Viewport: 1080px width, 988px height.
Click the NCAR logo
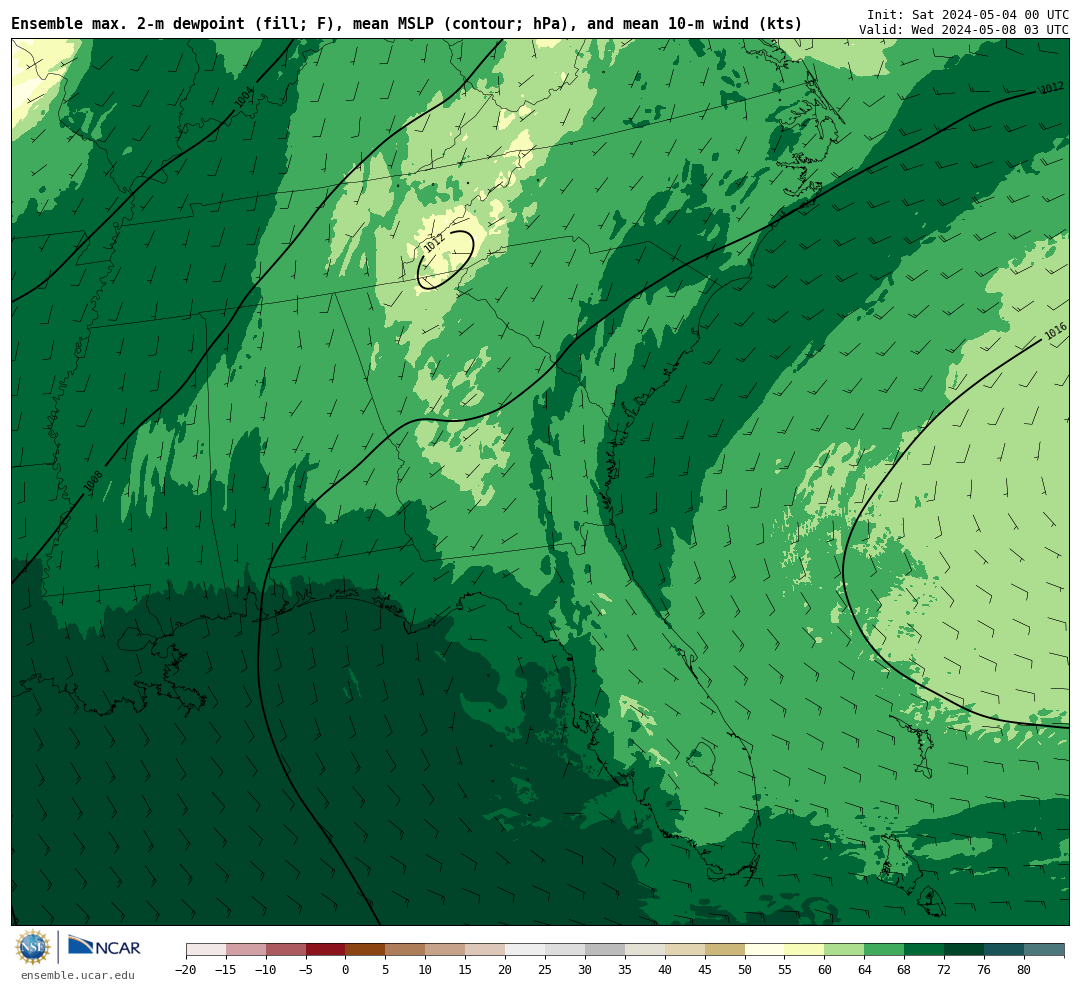pyautogui.click(x=105, y=946)
